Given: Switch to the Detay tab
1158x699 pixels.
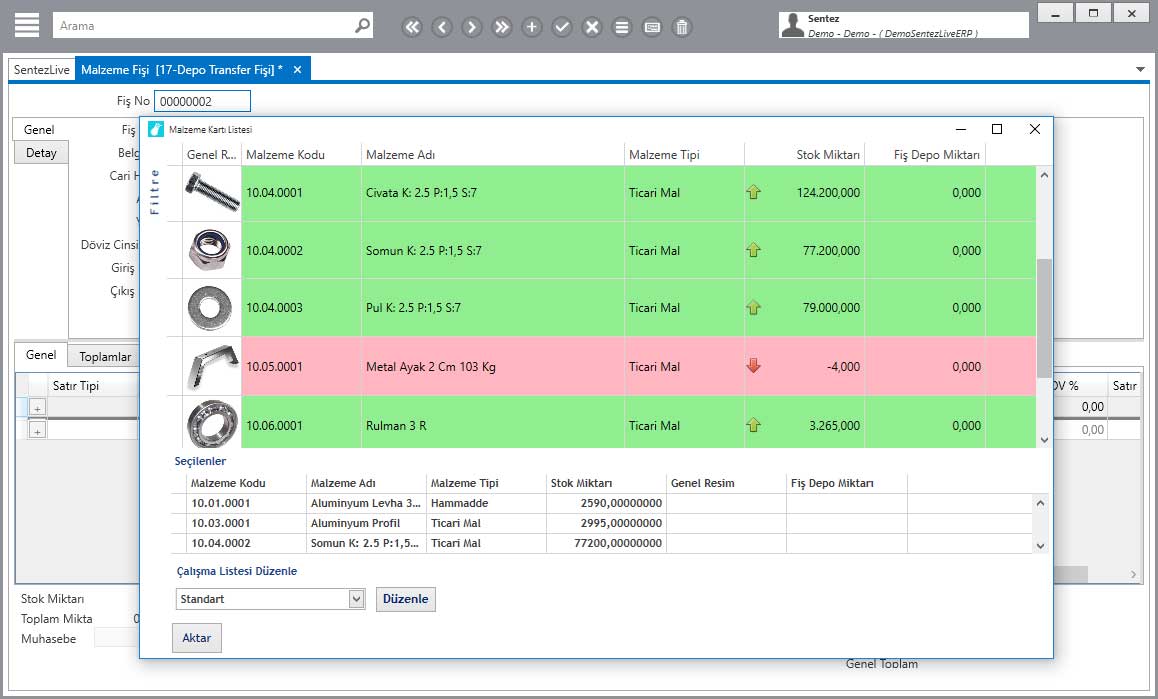Looking at the screenshot, I should click(41, 153).
